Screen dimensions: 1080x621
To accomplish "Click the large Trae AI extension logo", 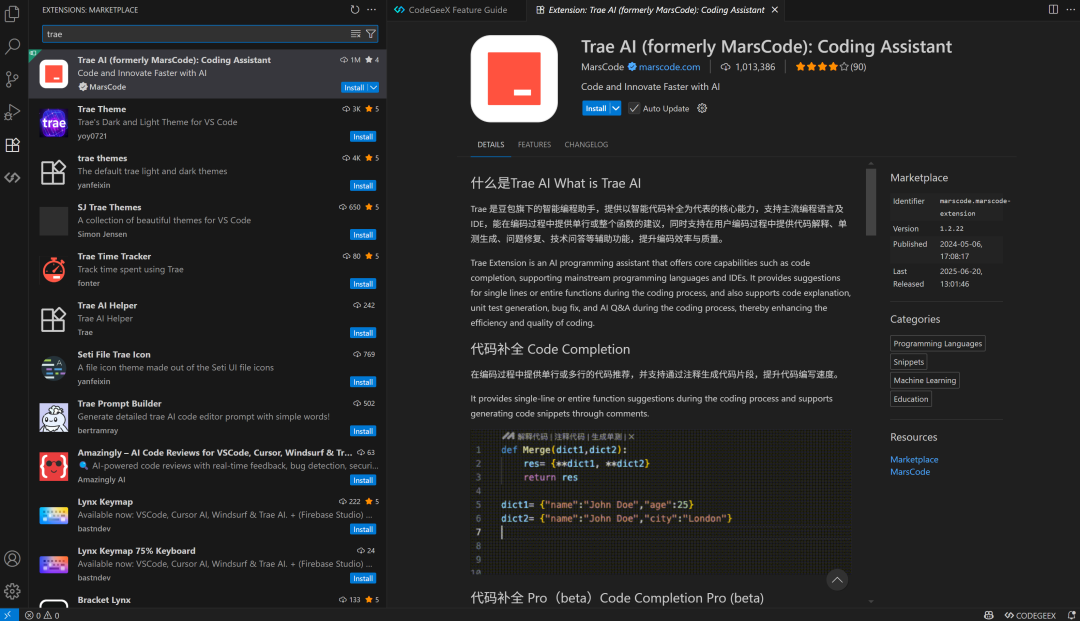I will (514, 78).
